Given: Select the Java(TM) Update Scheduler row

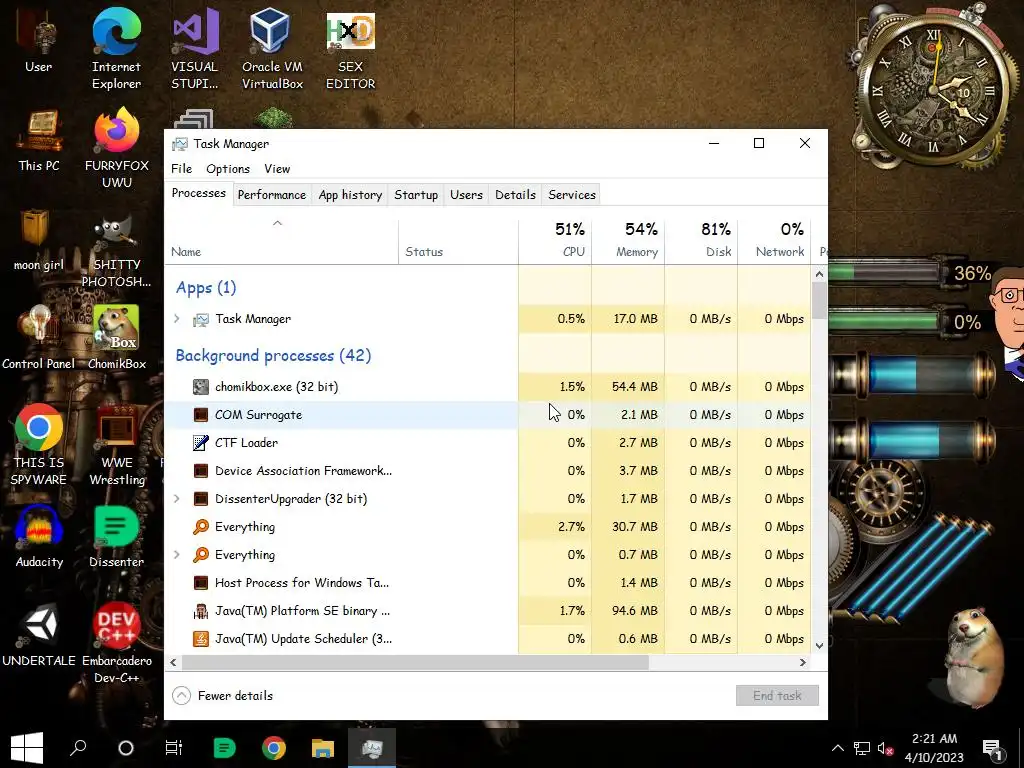Looking at the screenshot, I should [487, 639].
